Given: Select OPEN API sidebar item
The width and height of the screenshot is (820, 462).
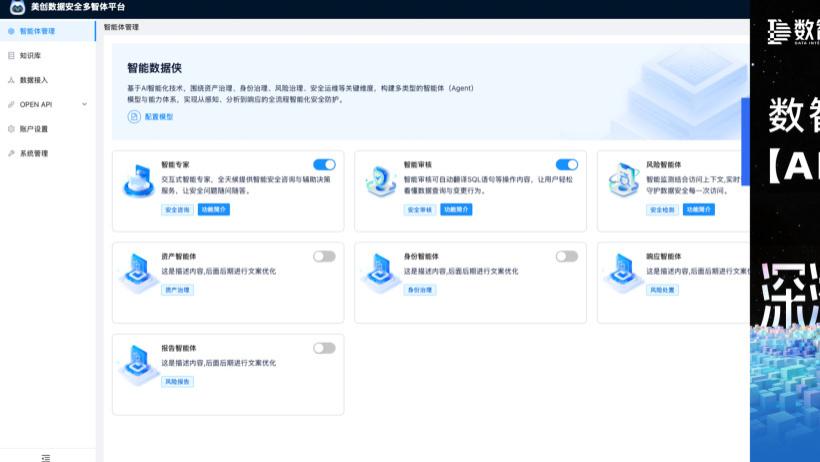Looking at the screenshot, I should 48,105.
